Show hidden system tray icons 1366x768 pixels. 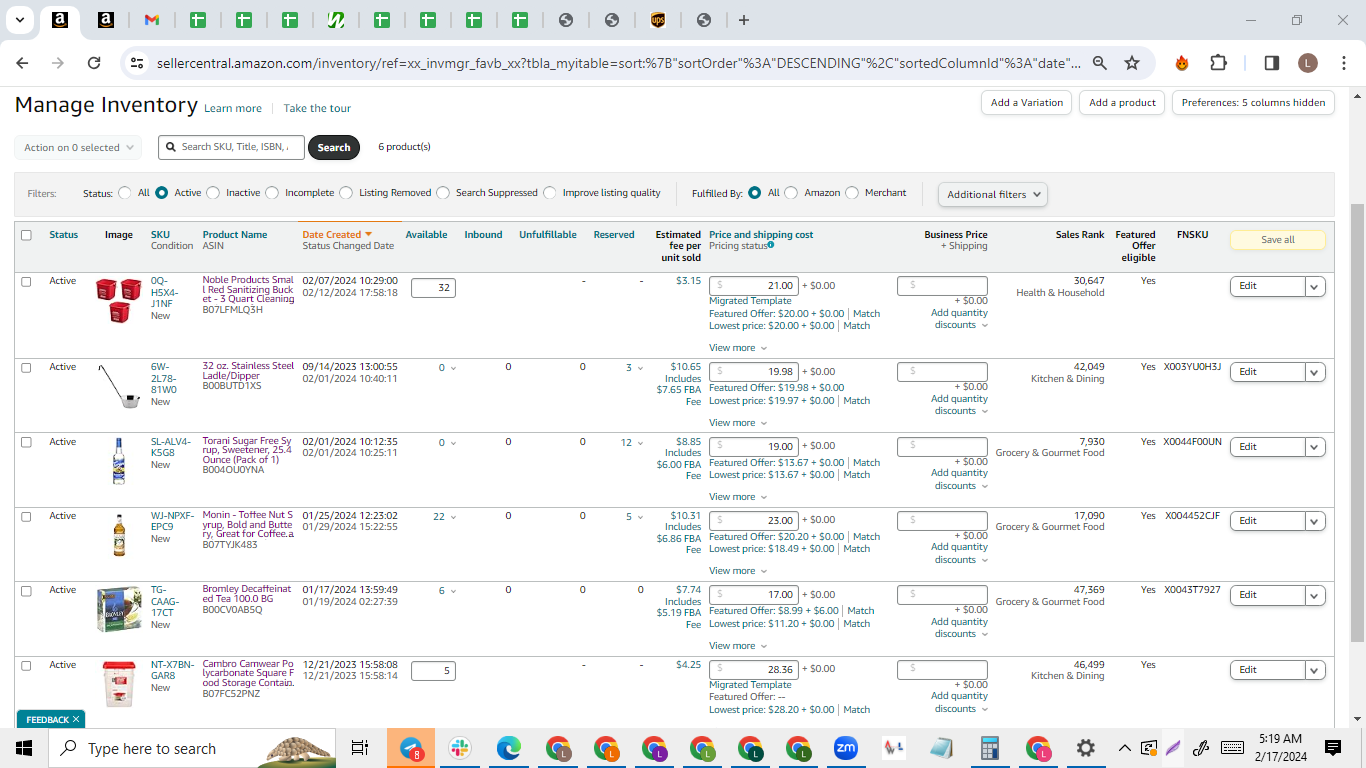coord(1125,748)
